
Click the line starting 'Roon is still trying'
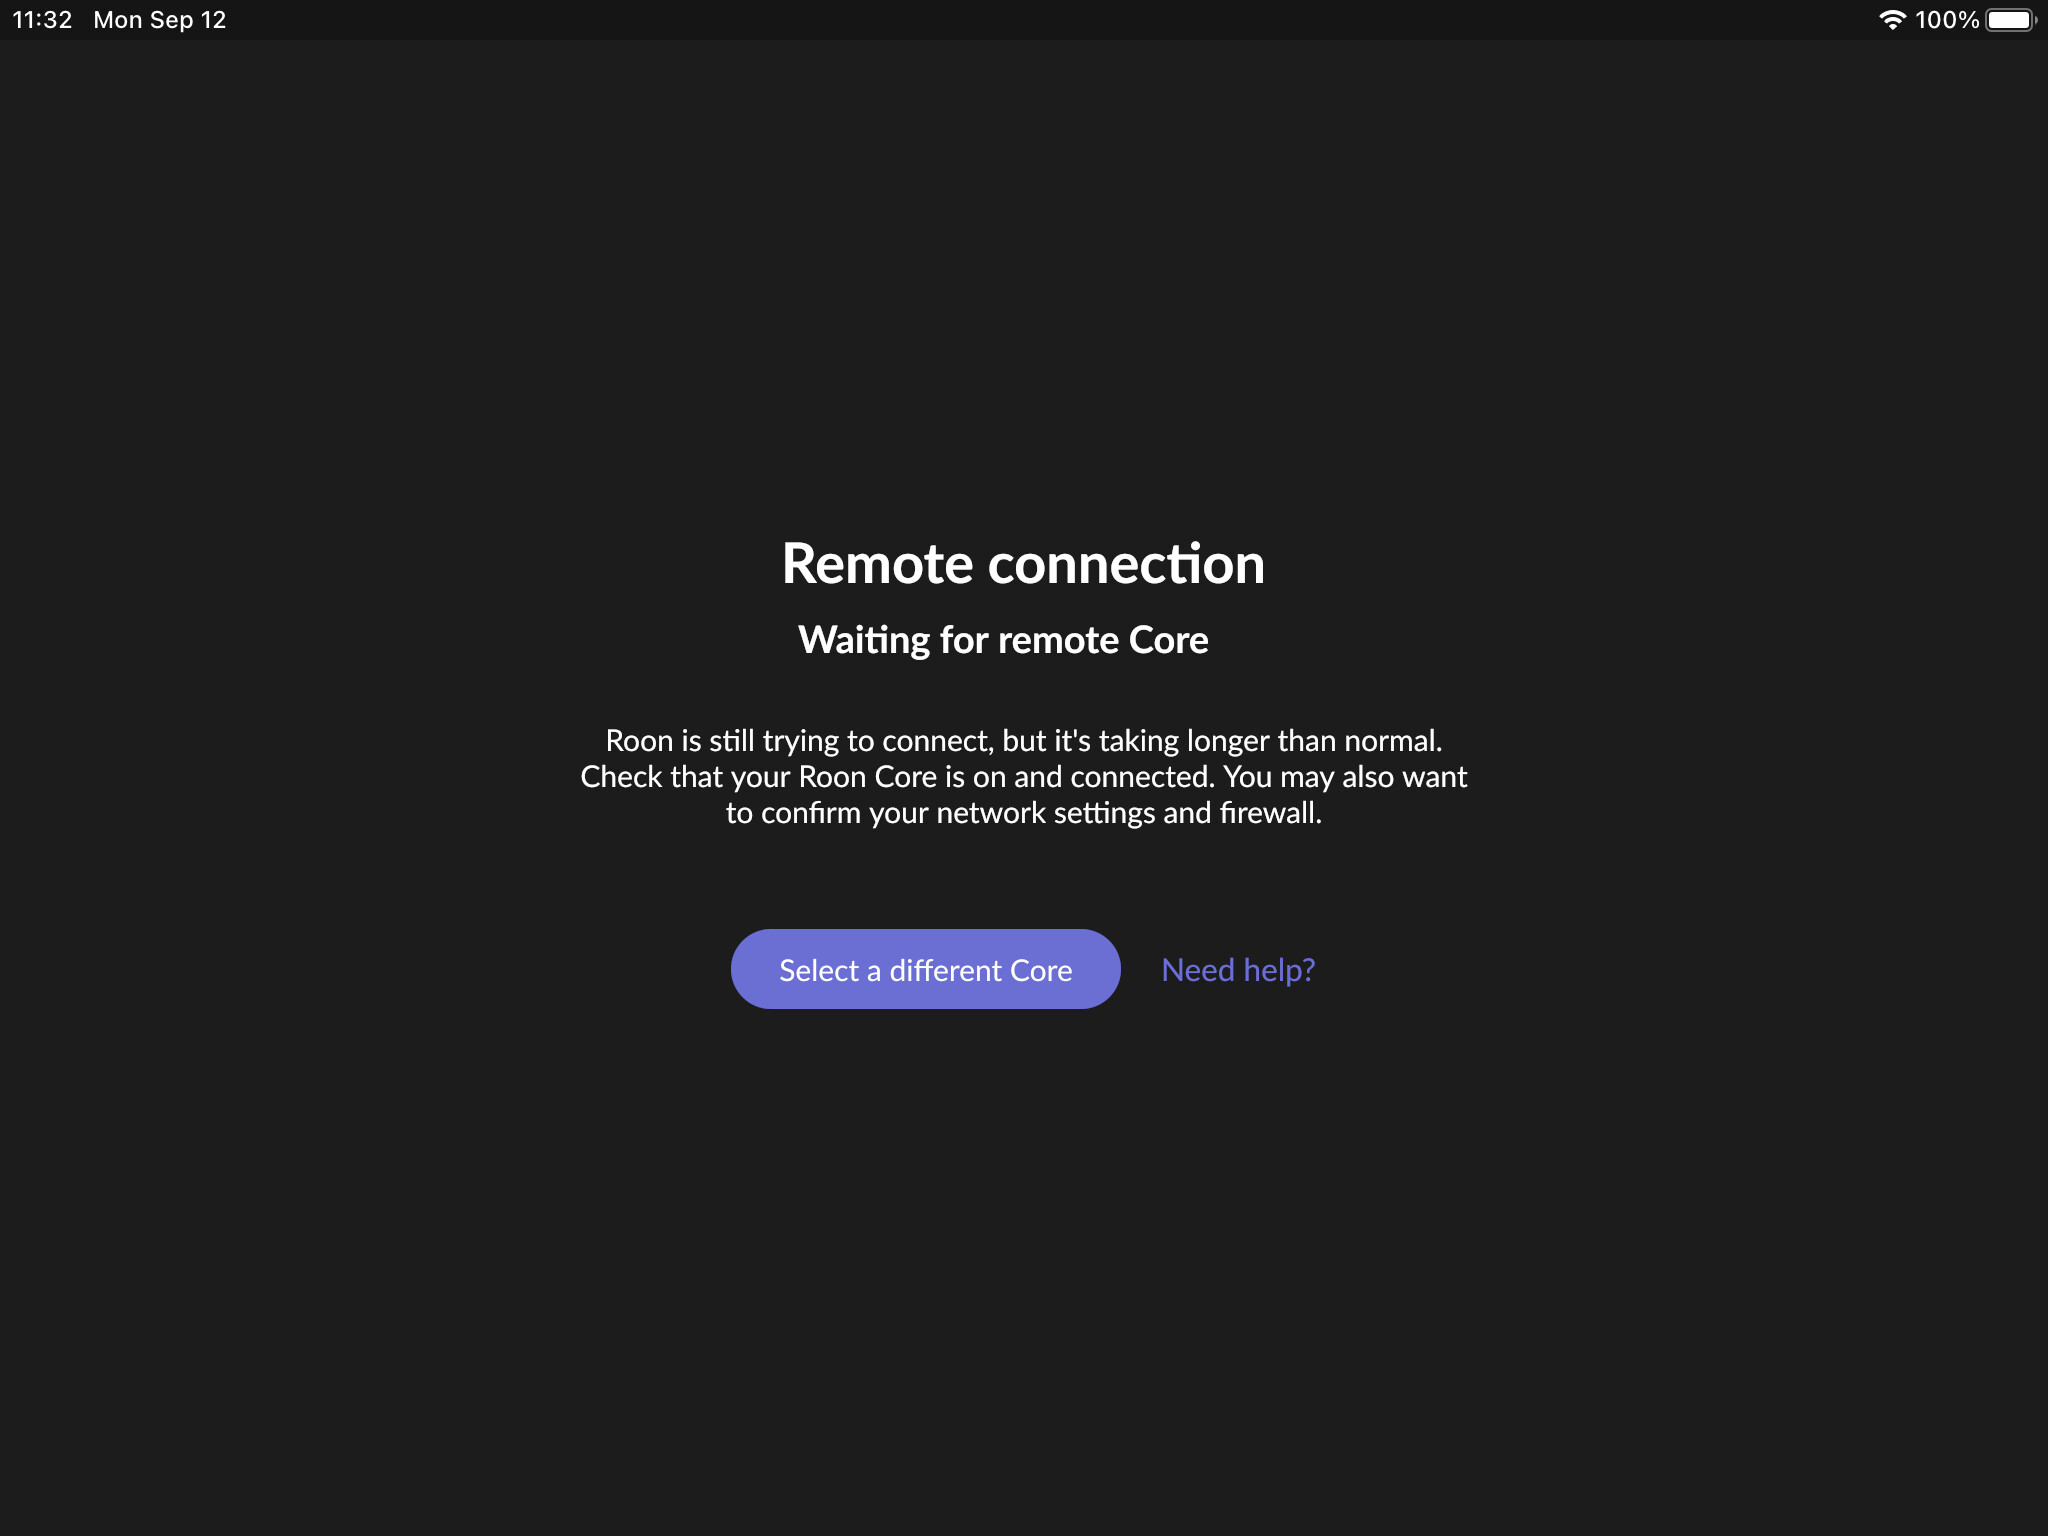[x=1024, y=741]
